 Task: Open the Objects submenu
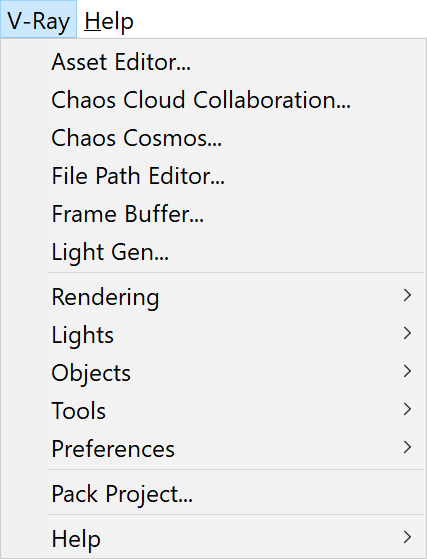coord(236,373)
